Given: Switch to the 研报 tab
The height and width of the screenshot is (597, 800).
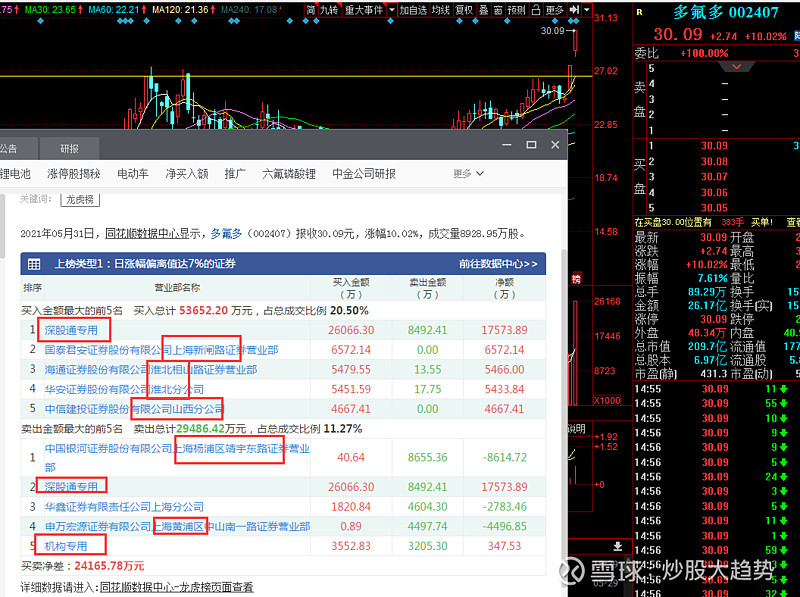Looking at the screenshot, I should [69, 148].
